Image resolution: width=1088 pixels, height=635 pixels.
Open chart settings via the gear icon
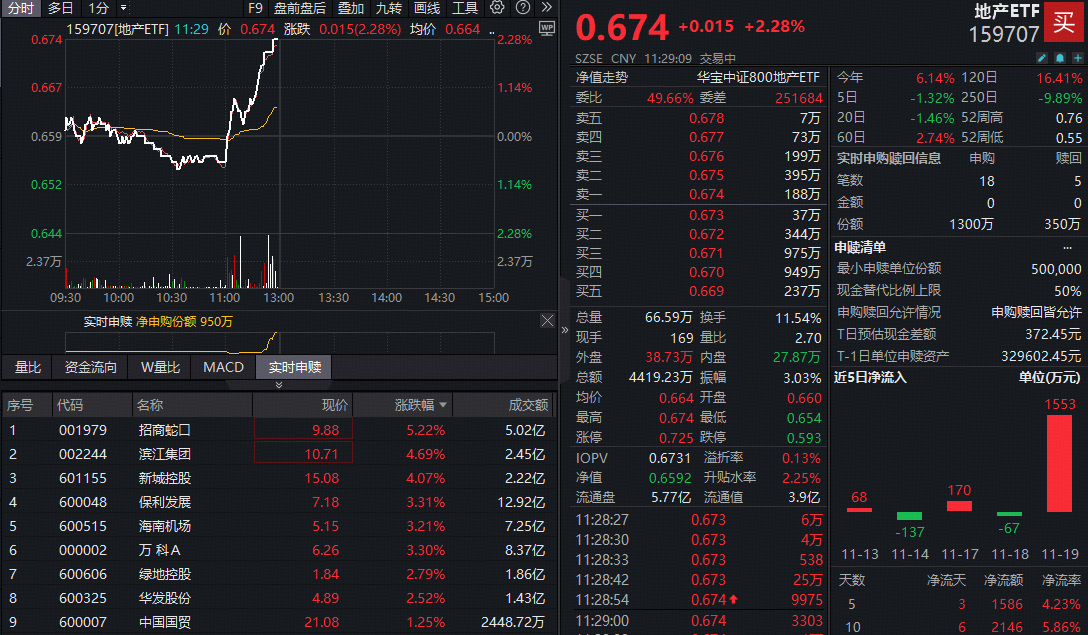point(496,8)
